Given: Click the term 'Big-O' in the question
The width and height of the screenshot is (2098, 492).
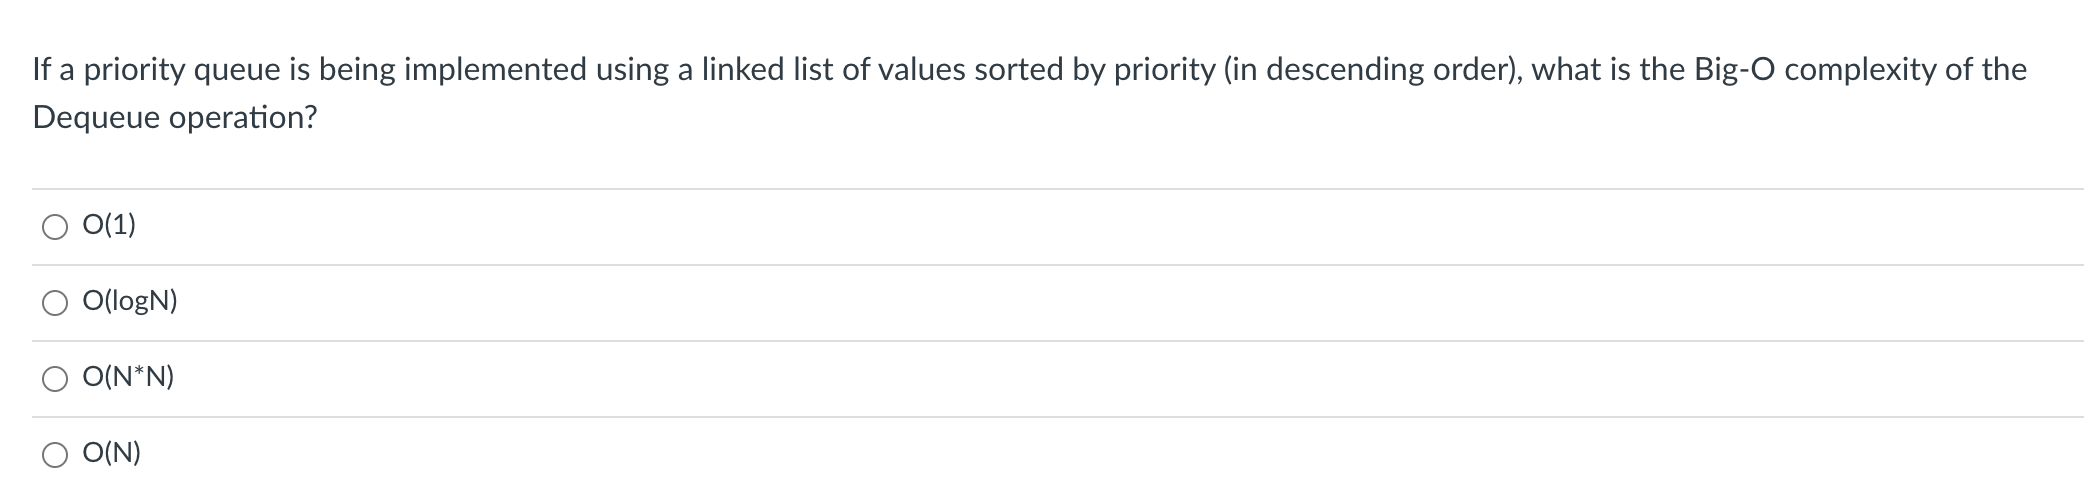Looking at the screenshot, I should 1735,70.
